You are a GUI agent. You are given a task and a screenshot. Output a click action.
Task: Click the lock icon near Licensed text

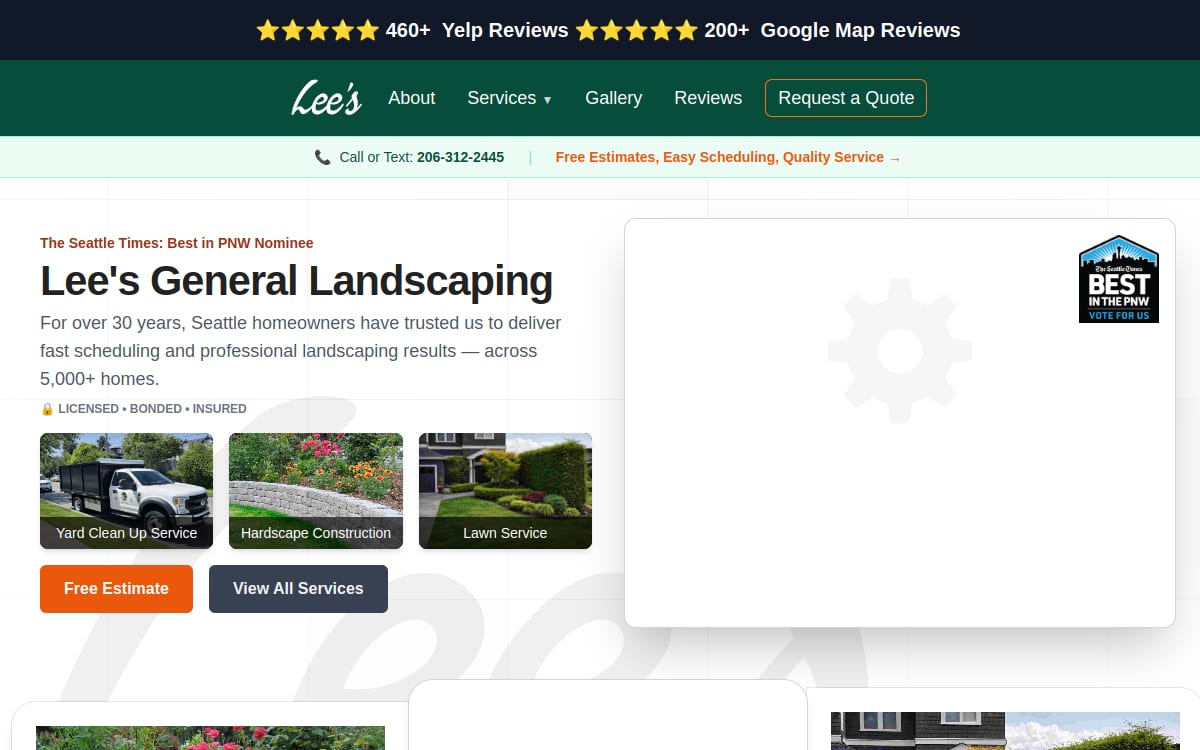click(x=47, y=409)
